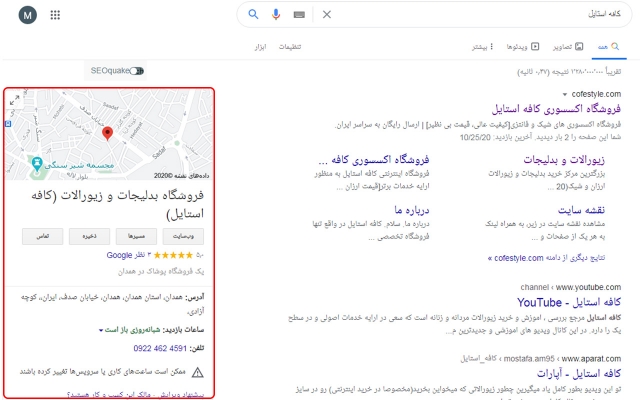Open the درباره ما sitelink

coord(411,210)
